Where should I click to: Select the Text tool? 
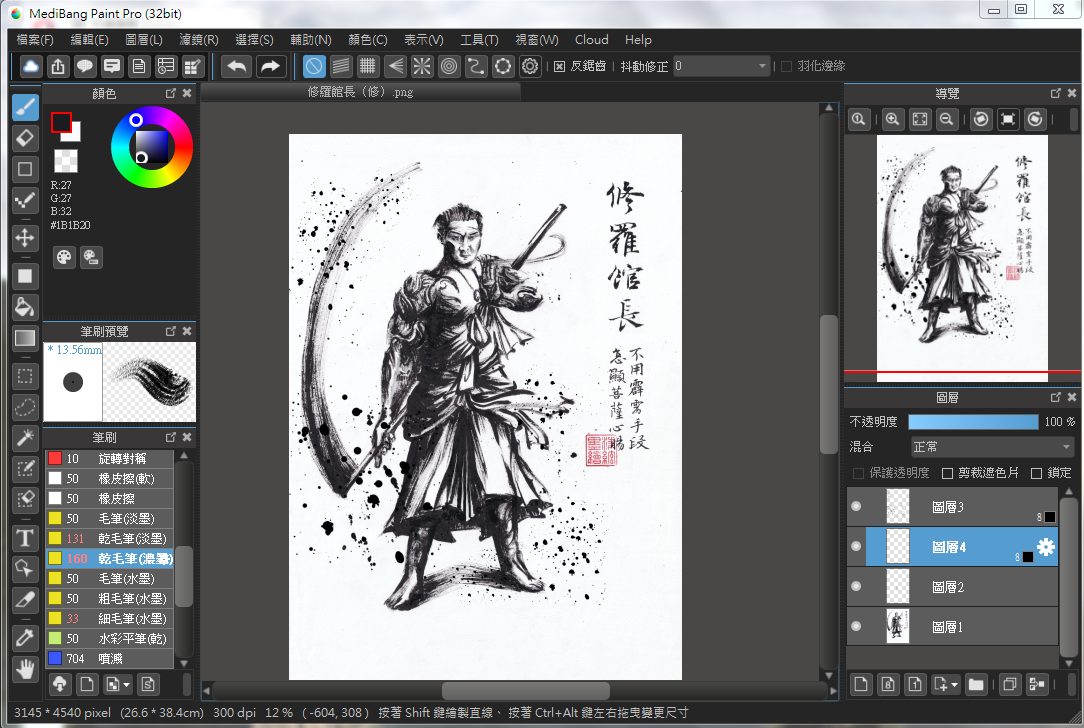(x=25, y=537)
